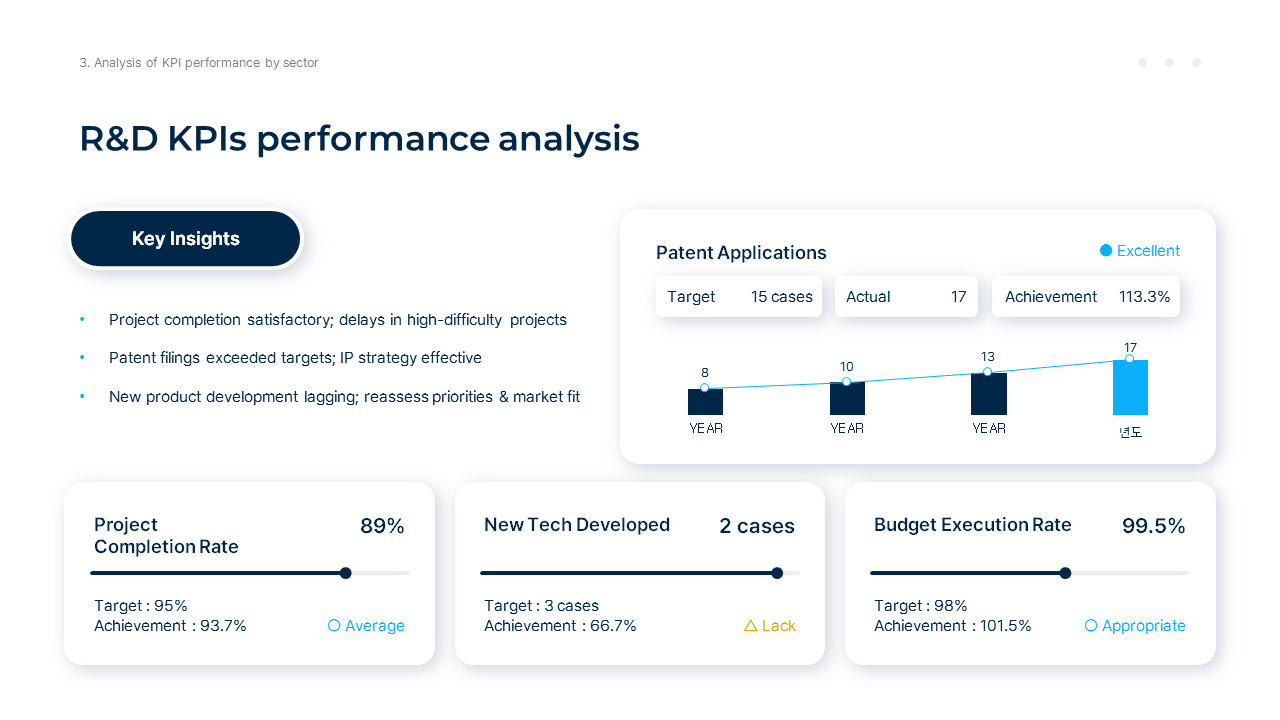Click the Lack warning triangle icon
This screenshot has height=720, width=1280.
tap(751, 626)
